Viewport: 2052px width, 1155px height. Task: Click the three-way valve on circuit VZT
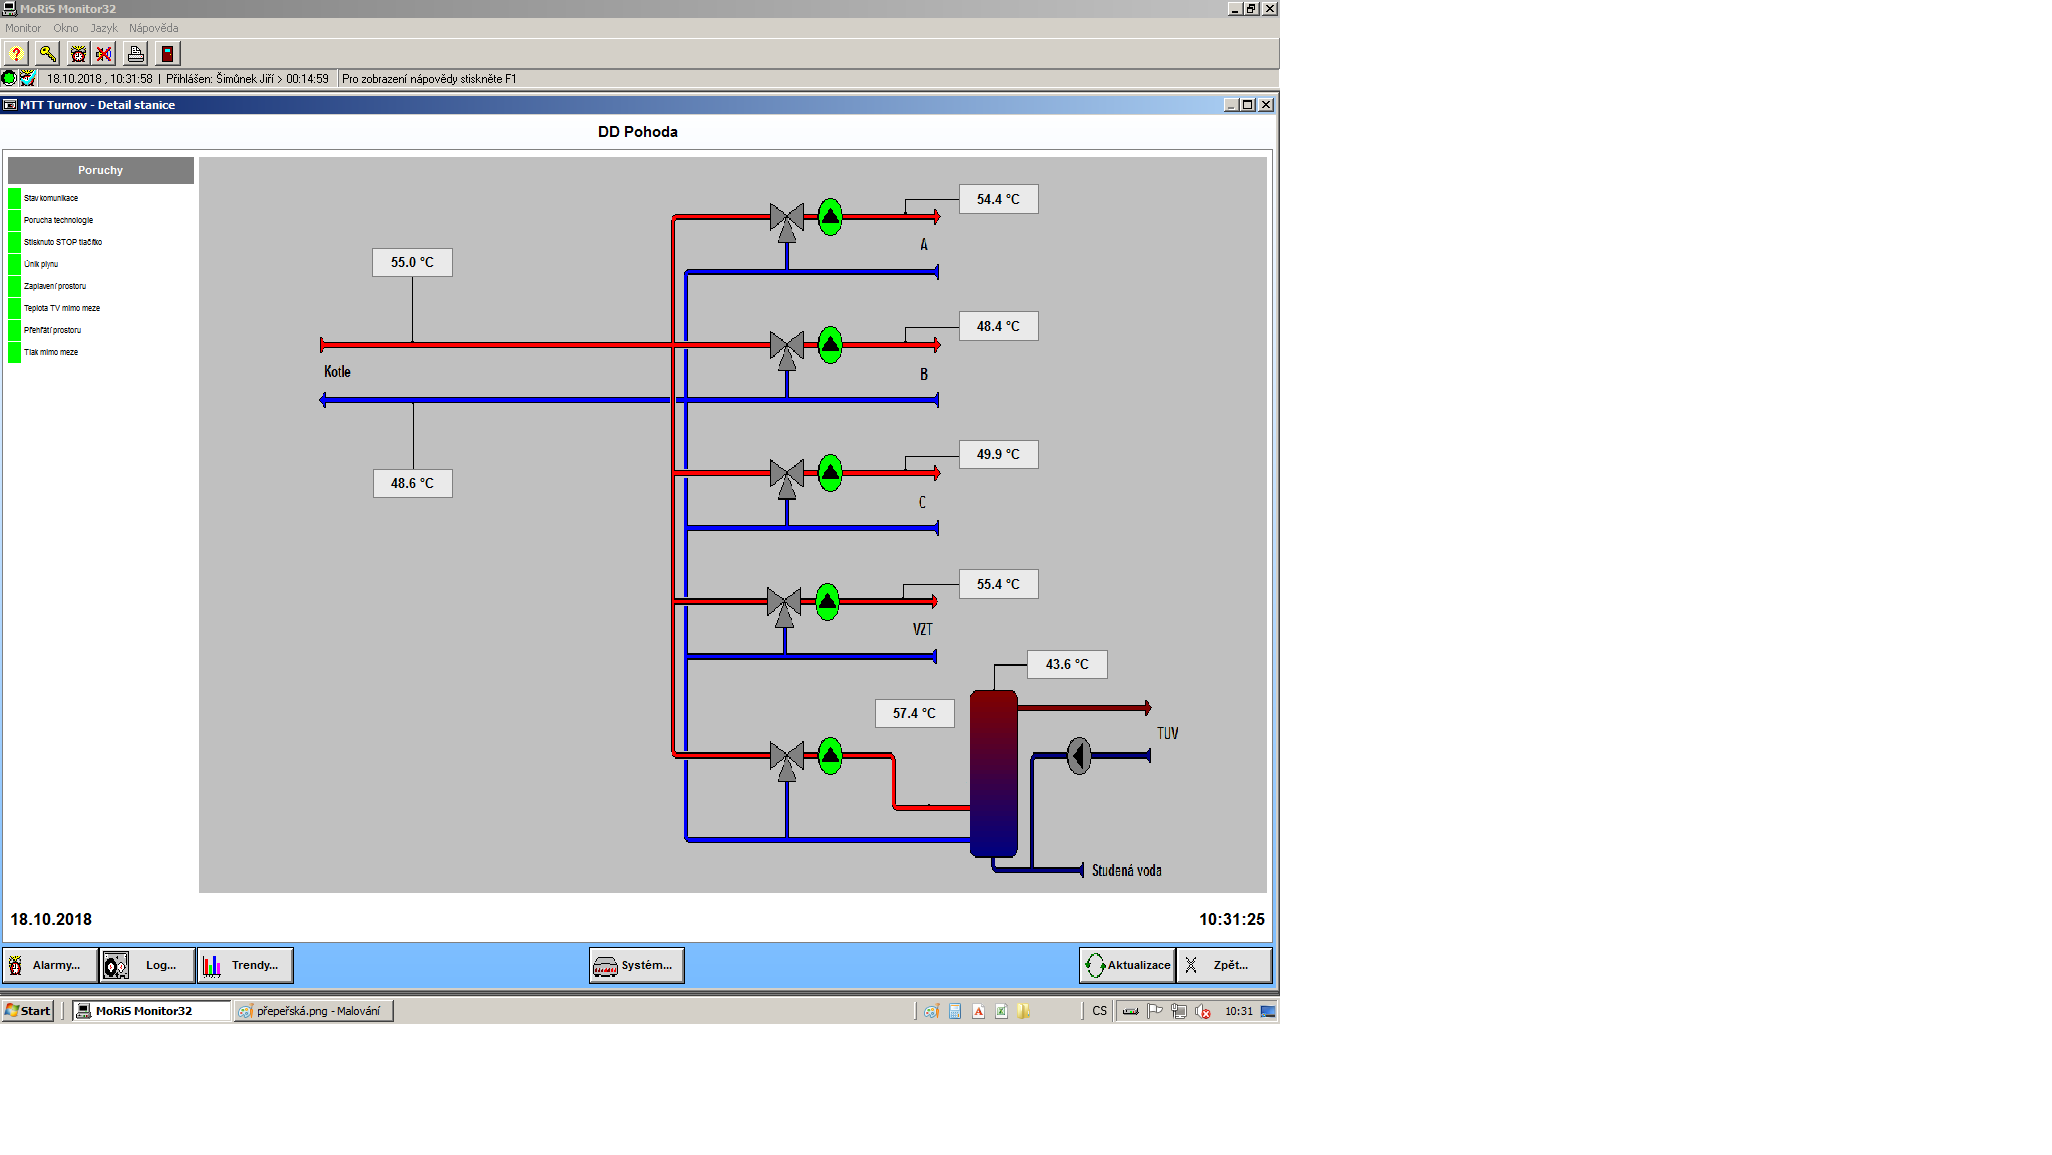tap(784, 603)
